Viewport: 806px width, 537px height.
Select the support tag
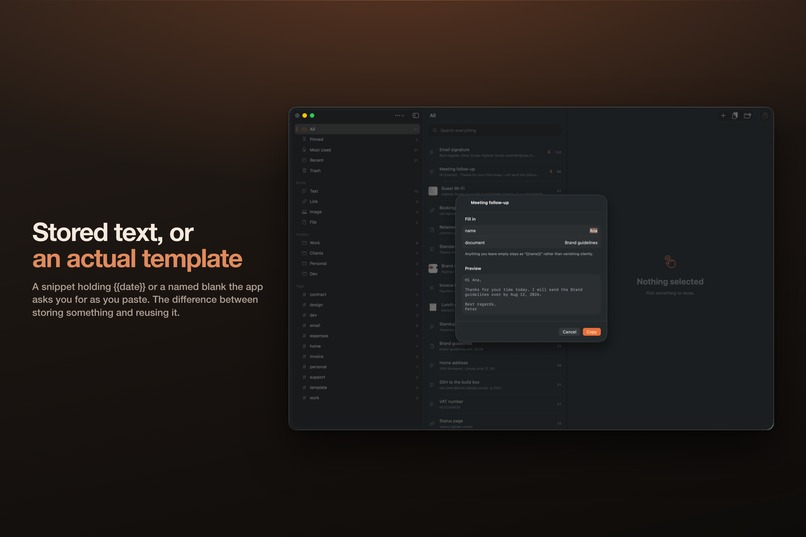[x=357, y=377]
